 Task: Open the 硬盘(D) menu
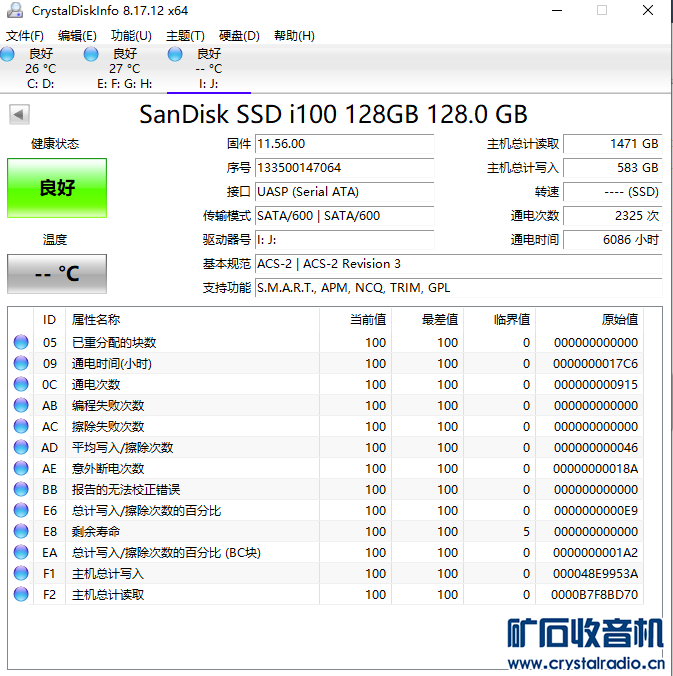click(239, 35)
